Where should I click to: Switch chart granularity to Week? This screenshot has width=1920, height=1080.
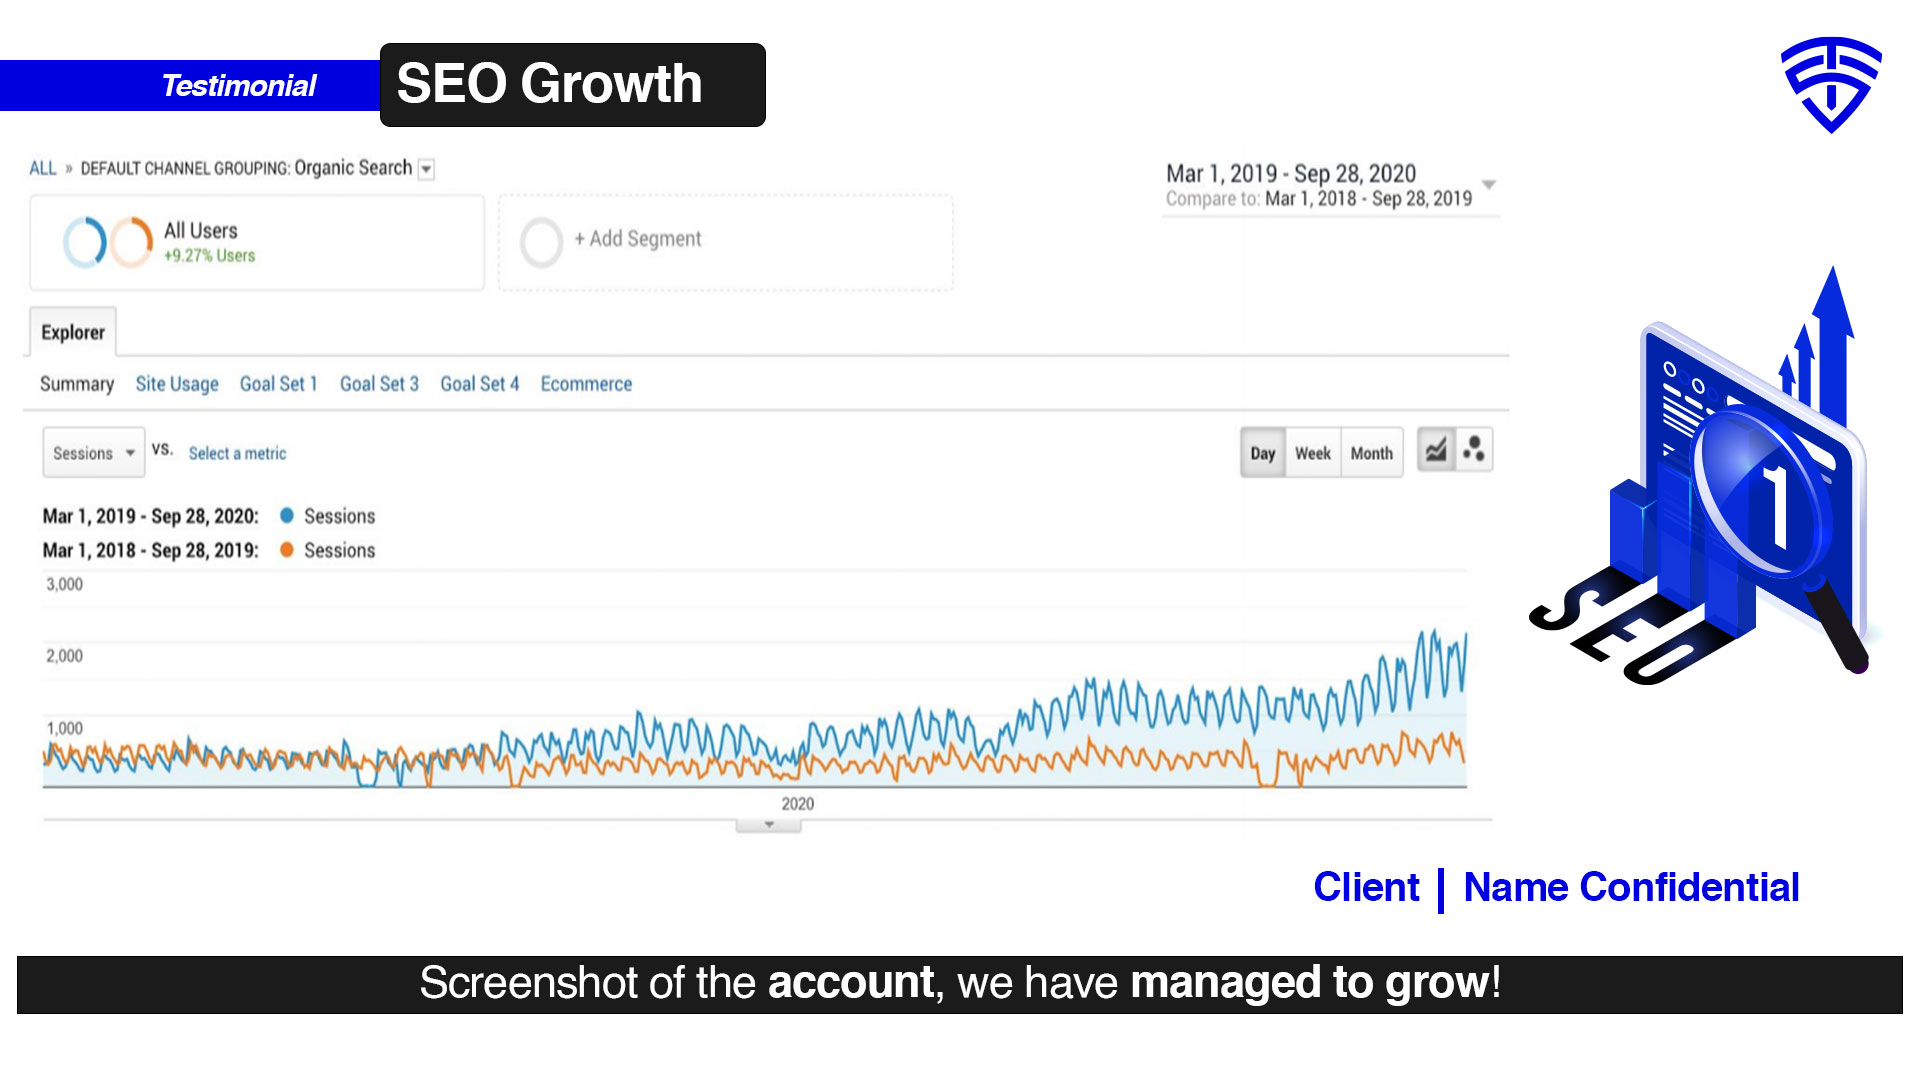coord(1312,453)
